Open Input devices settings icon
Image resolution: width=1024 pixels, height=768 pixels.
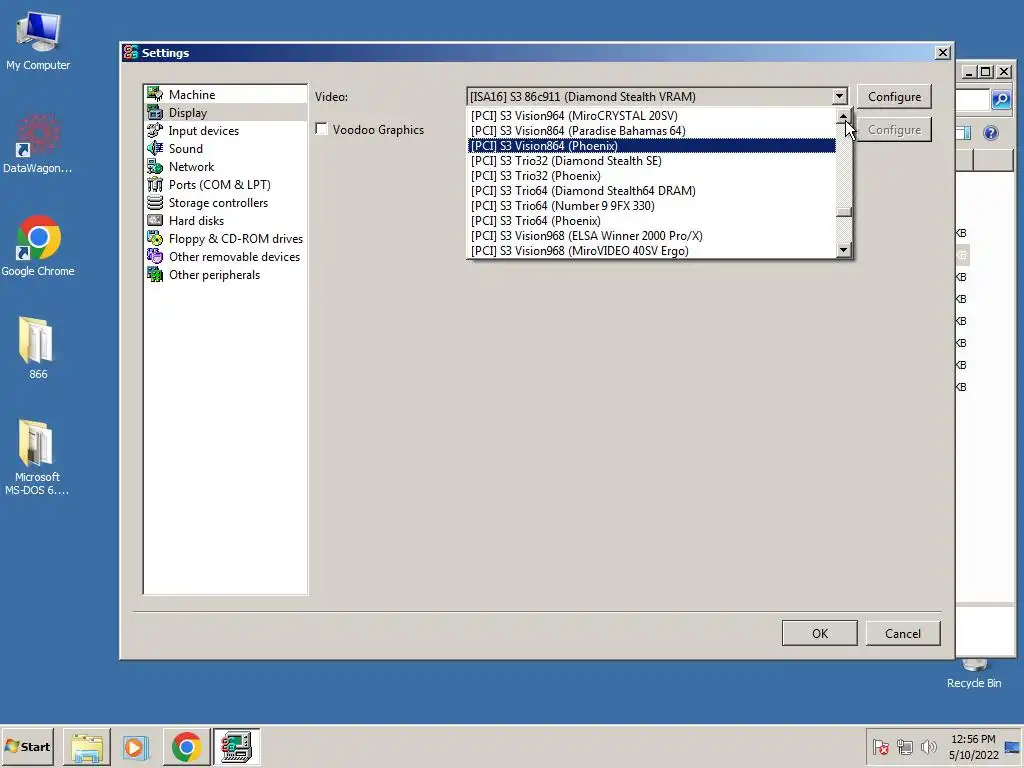pyautogui.click(x=155, y=131)
